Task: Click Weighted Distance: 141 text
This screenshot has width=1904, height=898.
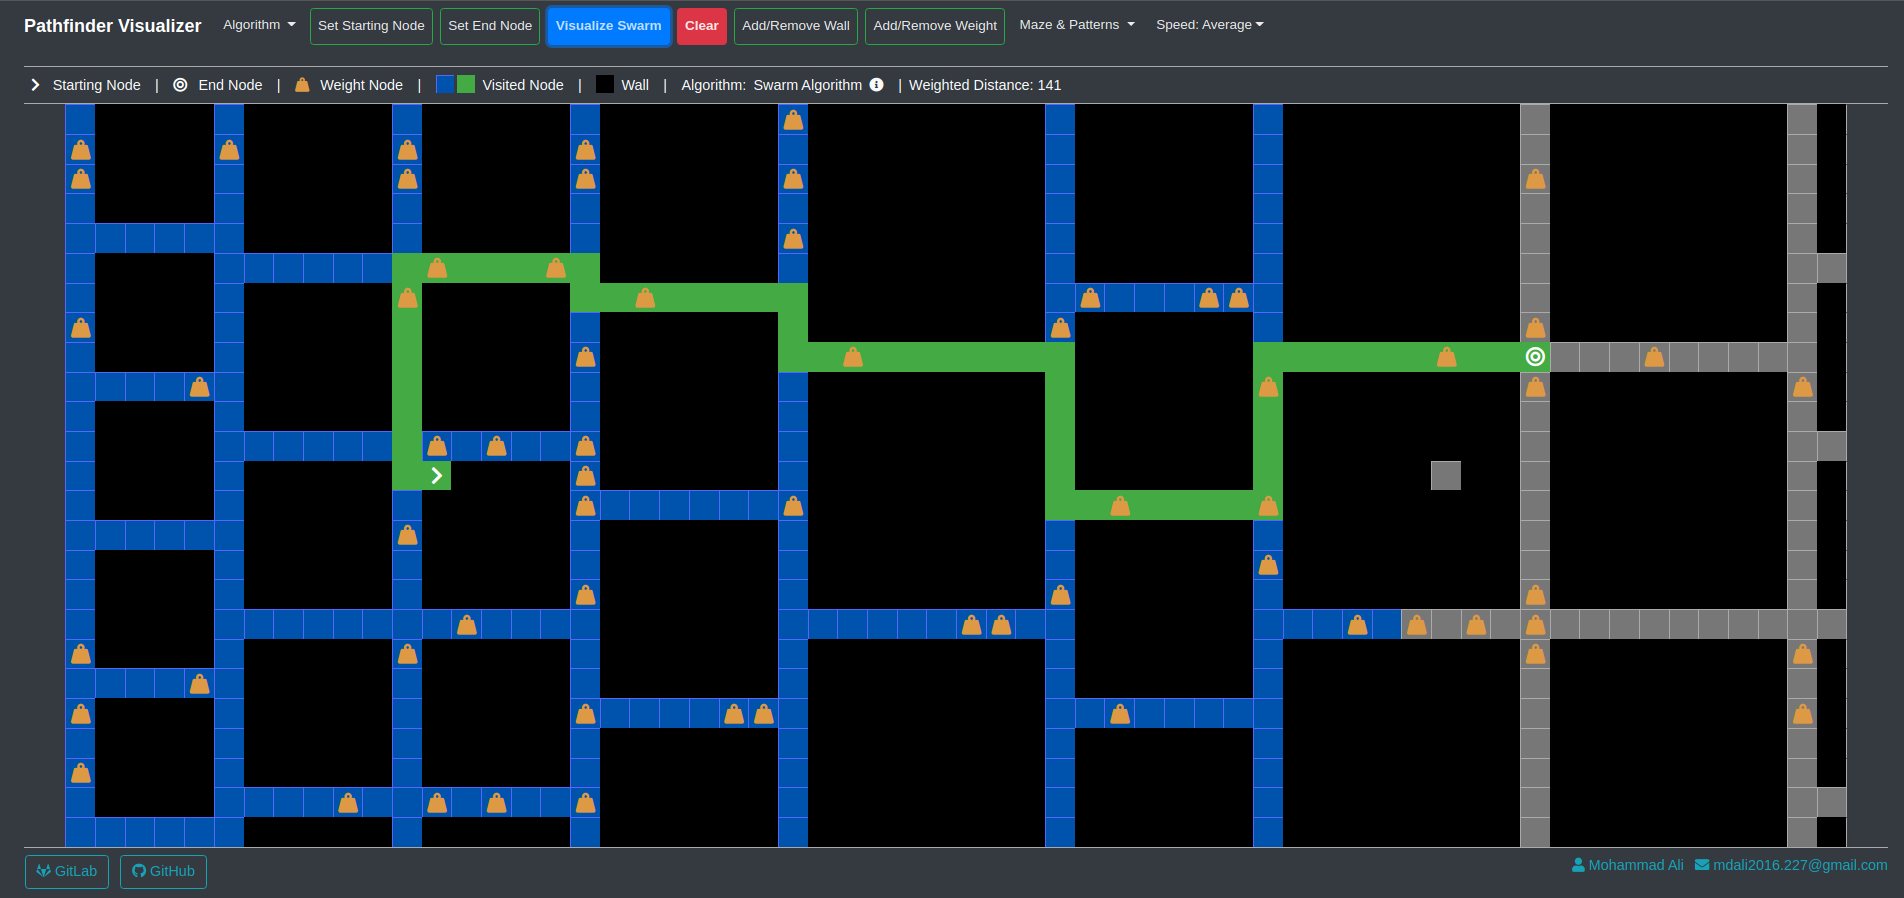Action: pos(985,85)
